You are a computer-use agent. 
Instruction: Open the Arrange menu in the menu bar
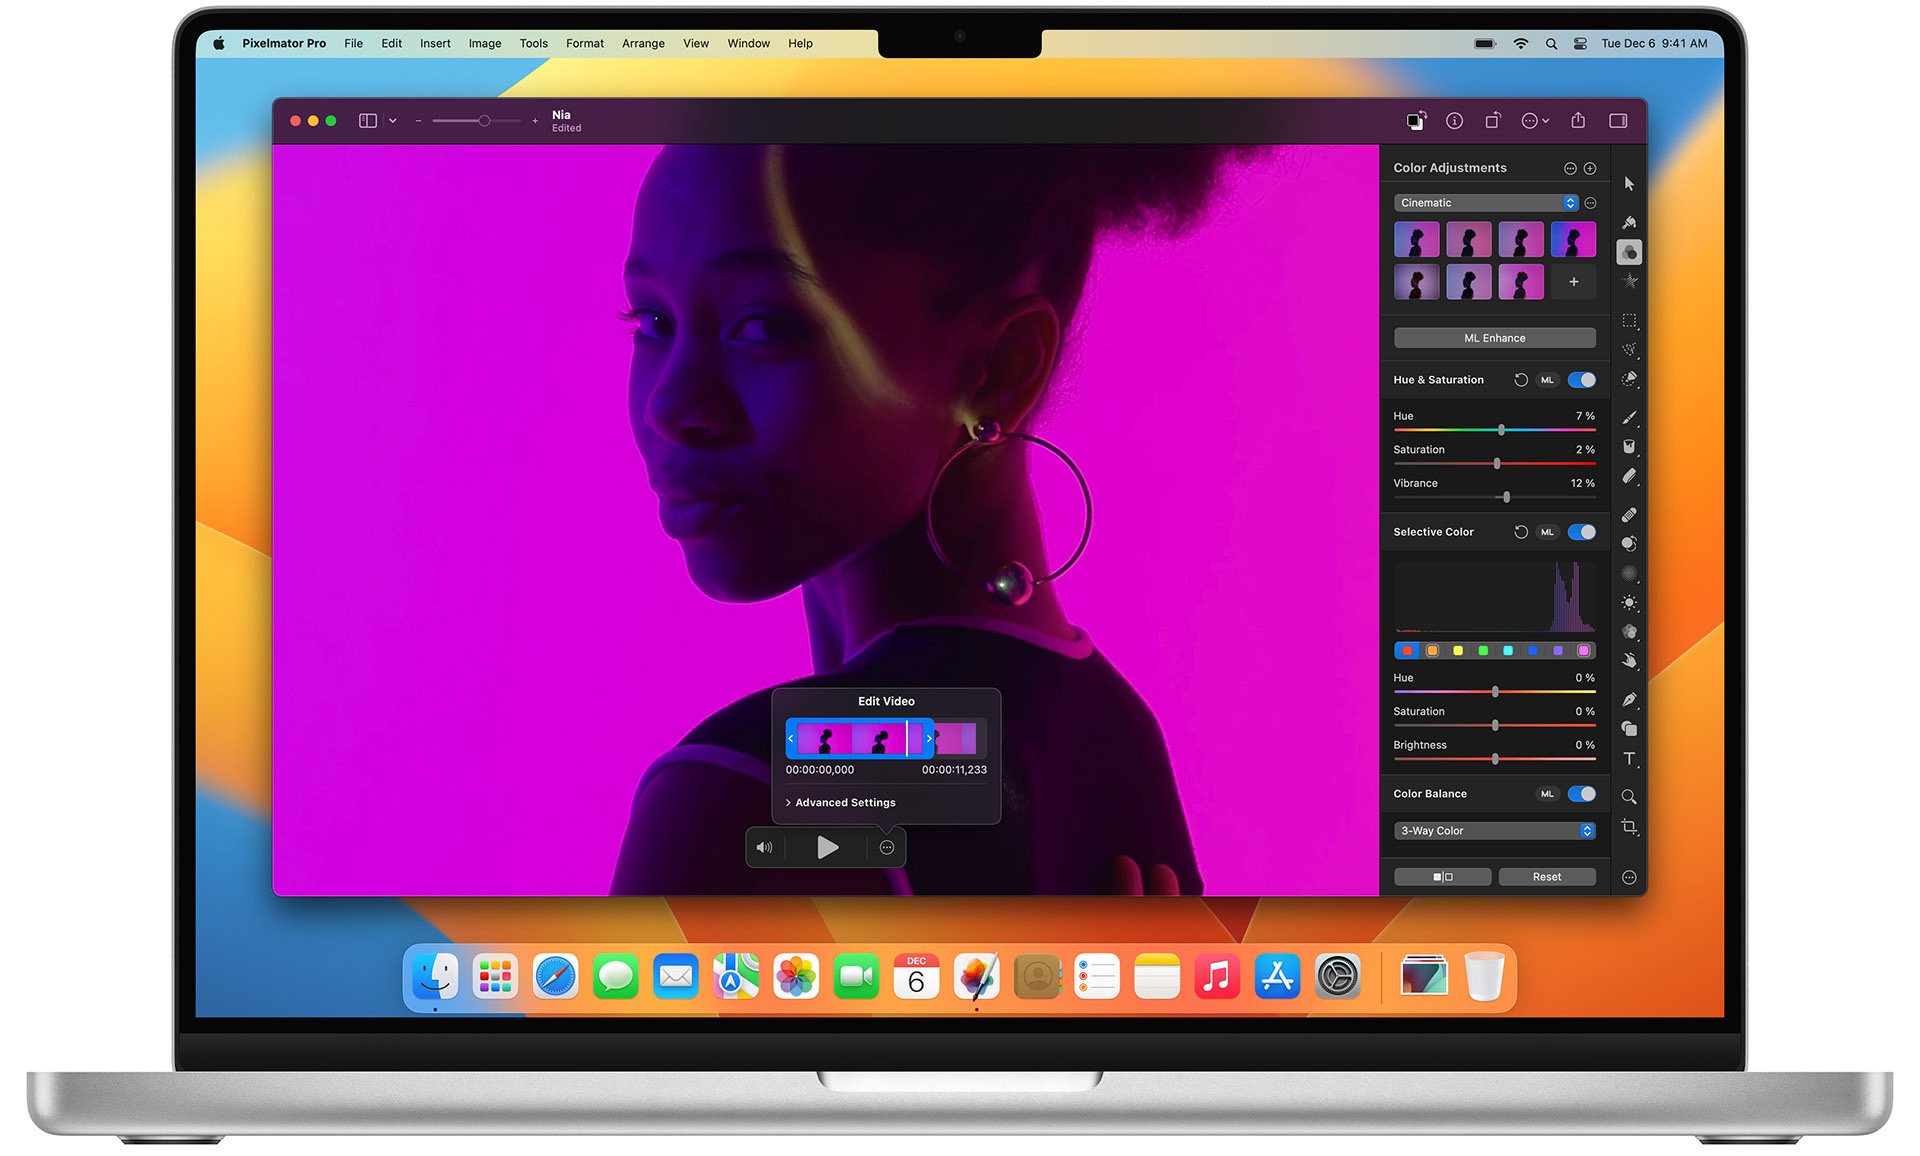(x=643, y=43)
